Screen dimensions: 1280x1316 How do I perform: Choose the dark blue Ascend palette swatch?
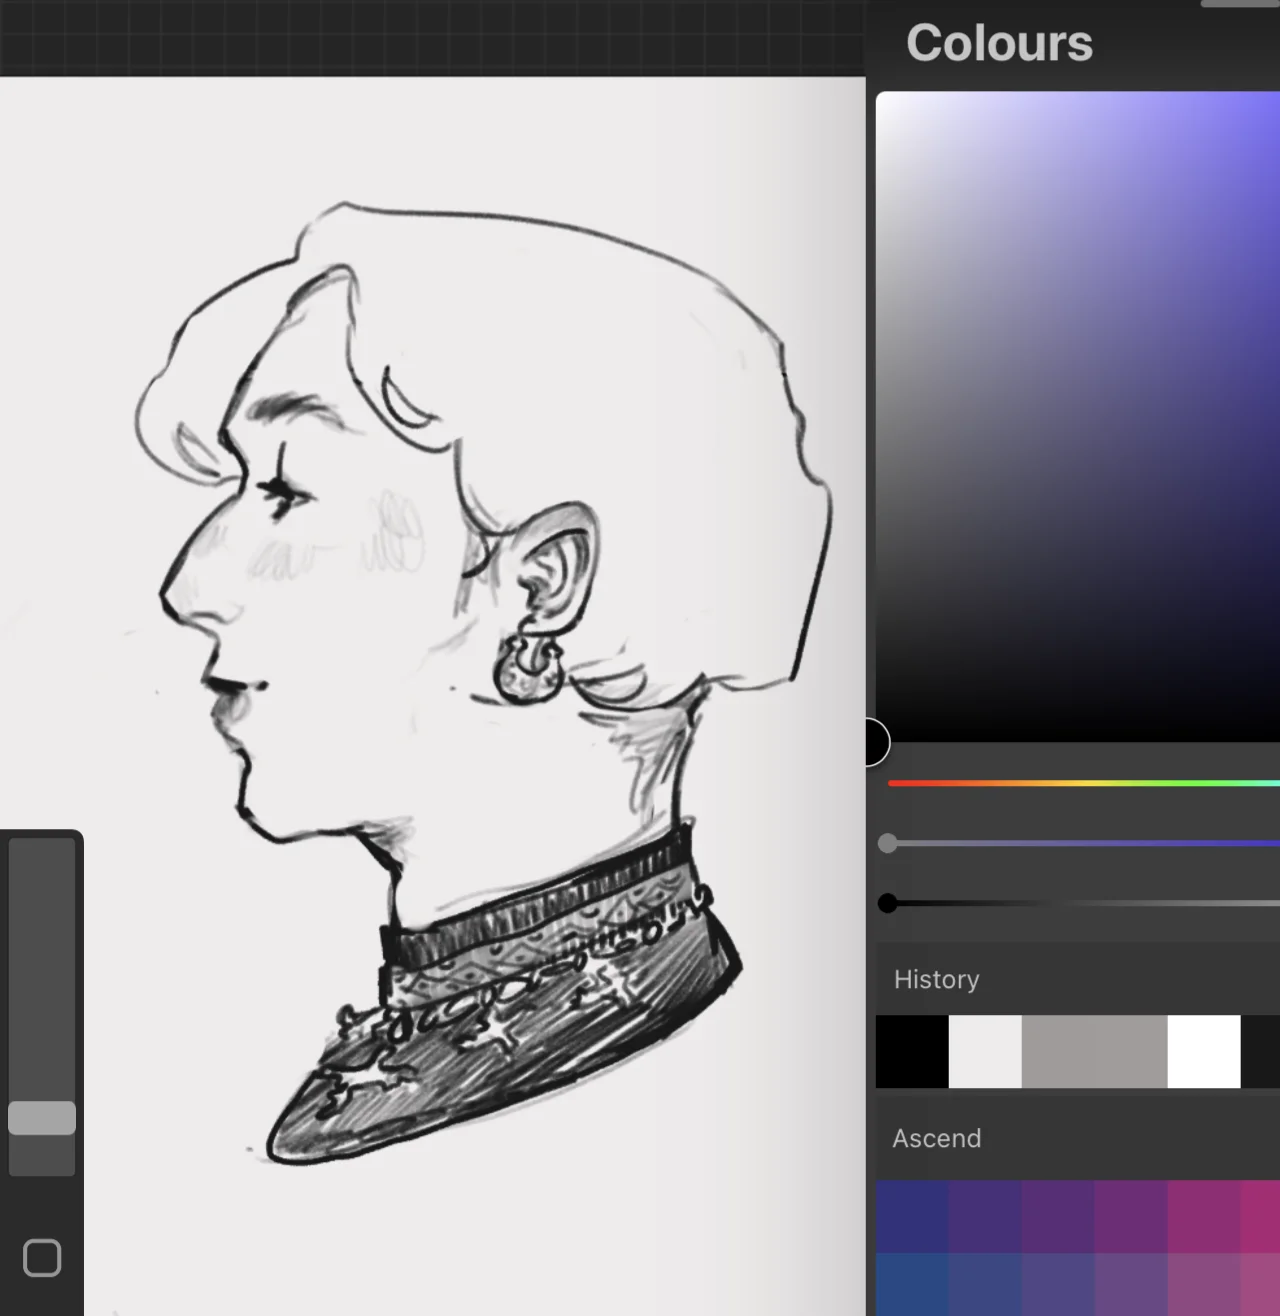(x=912, y=1216)
